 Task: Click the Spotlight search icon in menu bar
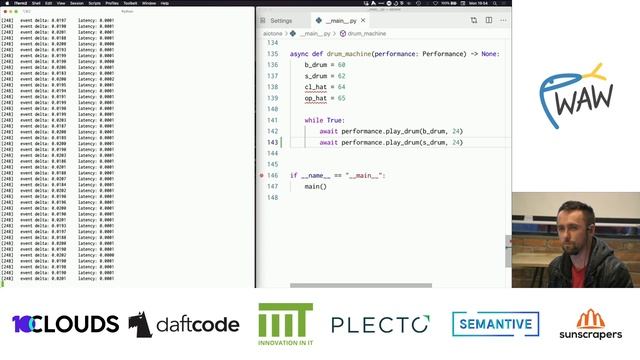click(495, 3)
